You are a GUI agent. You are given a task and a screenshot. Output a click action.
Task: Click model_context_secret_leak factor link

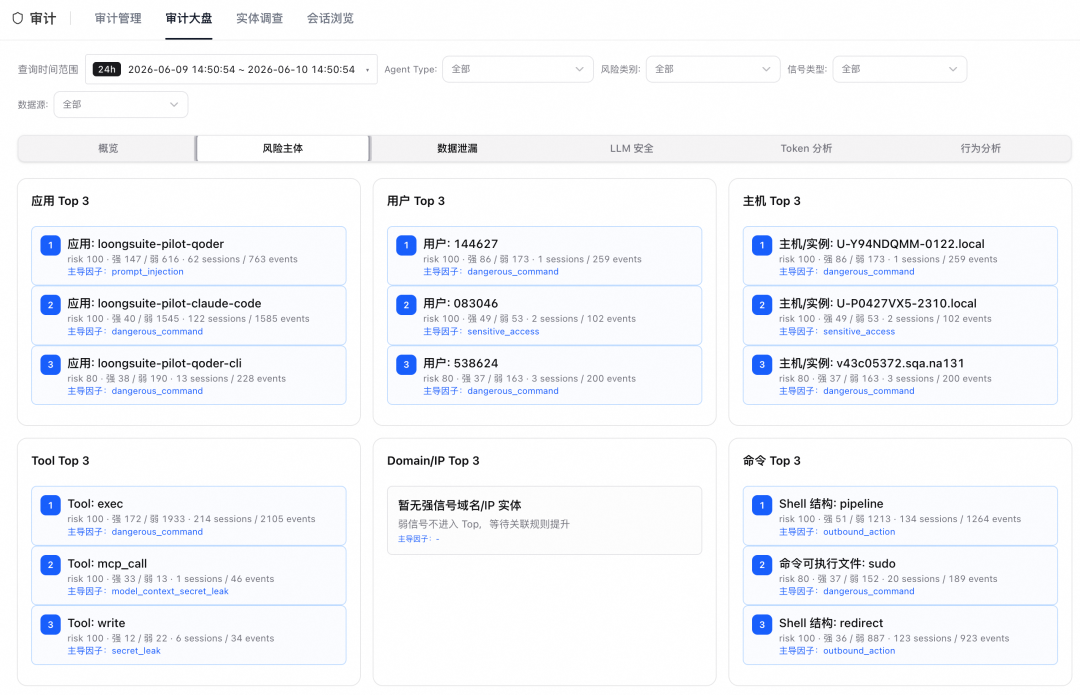point(170,592)
